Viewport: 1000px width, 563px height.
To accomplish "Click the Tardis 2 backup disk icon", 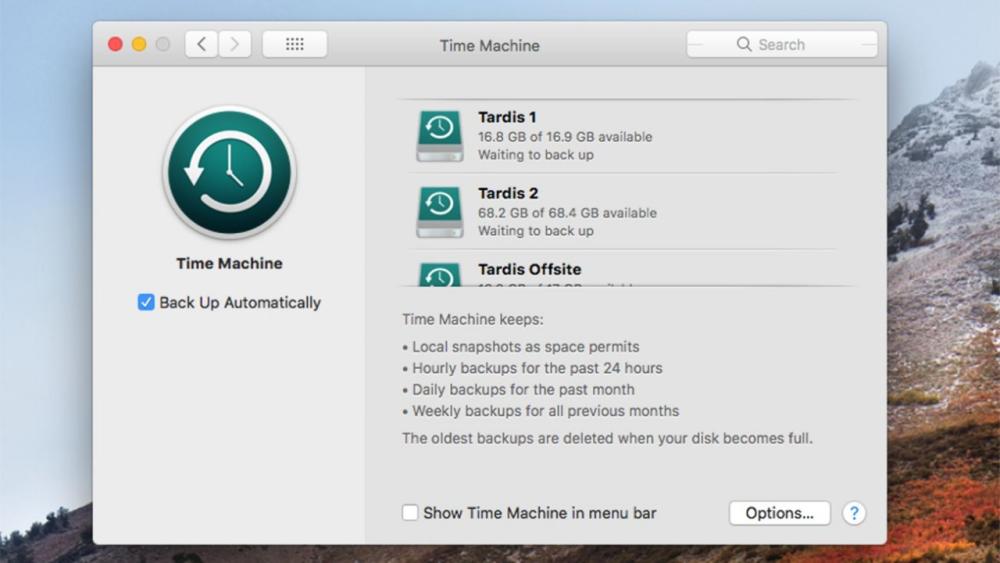I will (439, 211).
